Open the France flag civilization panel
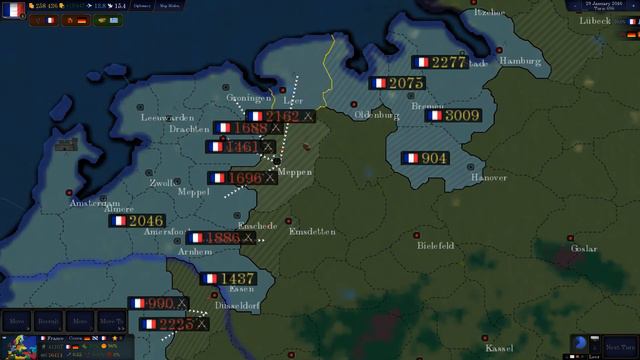This screenshot has height=360, width=640. 13,10
